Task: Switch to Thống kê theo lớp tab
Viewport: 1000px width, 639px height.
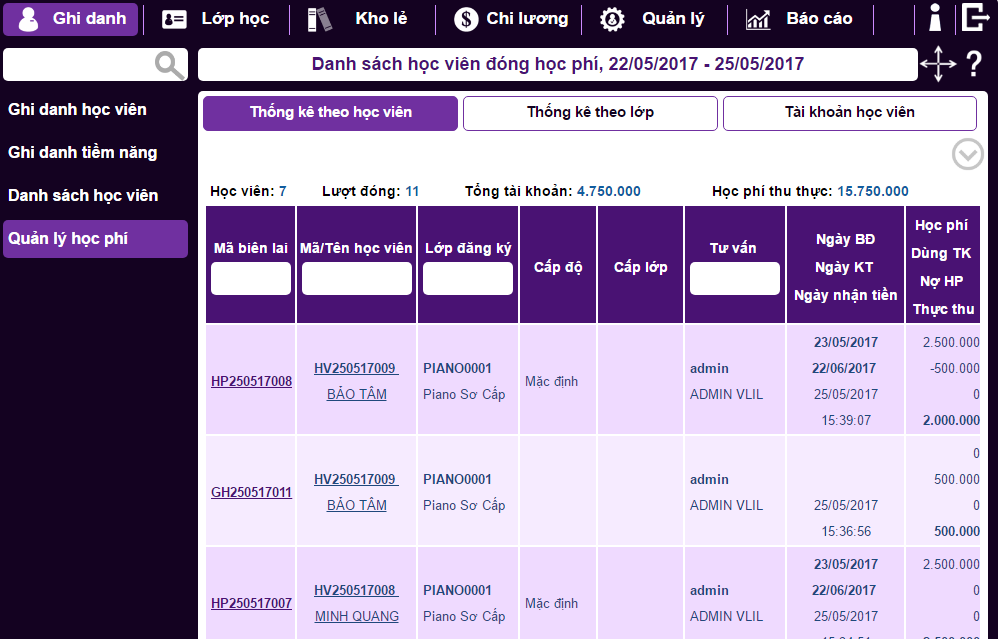Action: 590,113
